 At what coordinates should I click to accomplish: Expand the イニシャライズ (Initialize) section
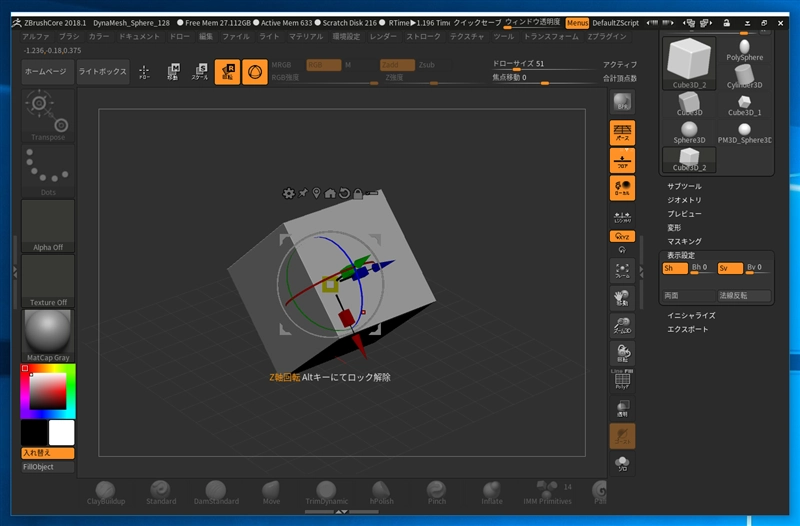point(691,315)
